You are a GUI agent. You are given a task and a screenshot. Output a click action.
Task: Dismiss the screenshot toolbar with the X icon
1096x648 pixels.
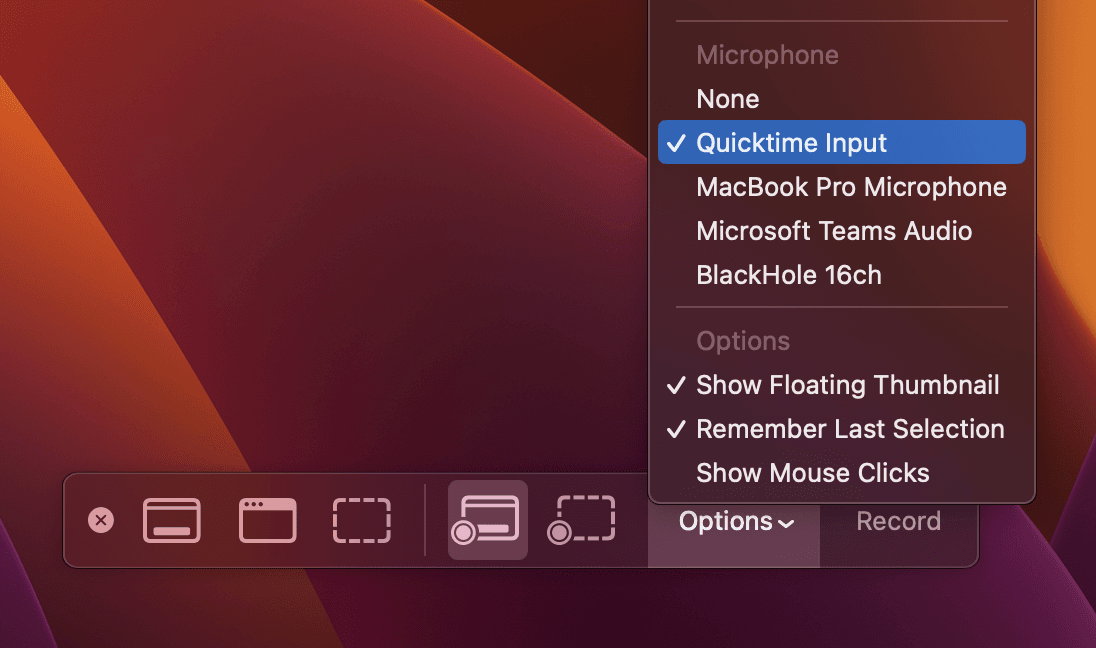(99, 520)
